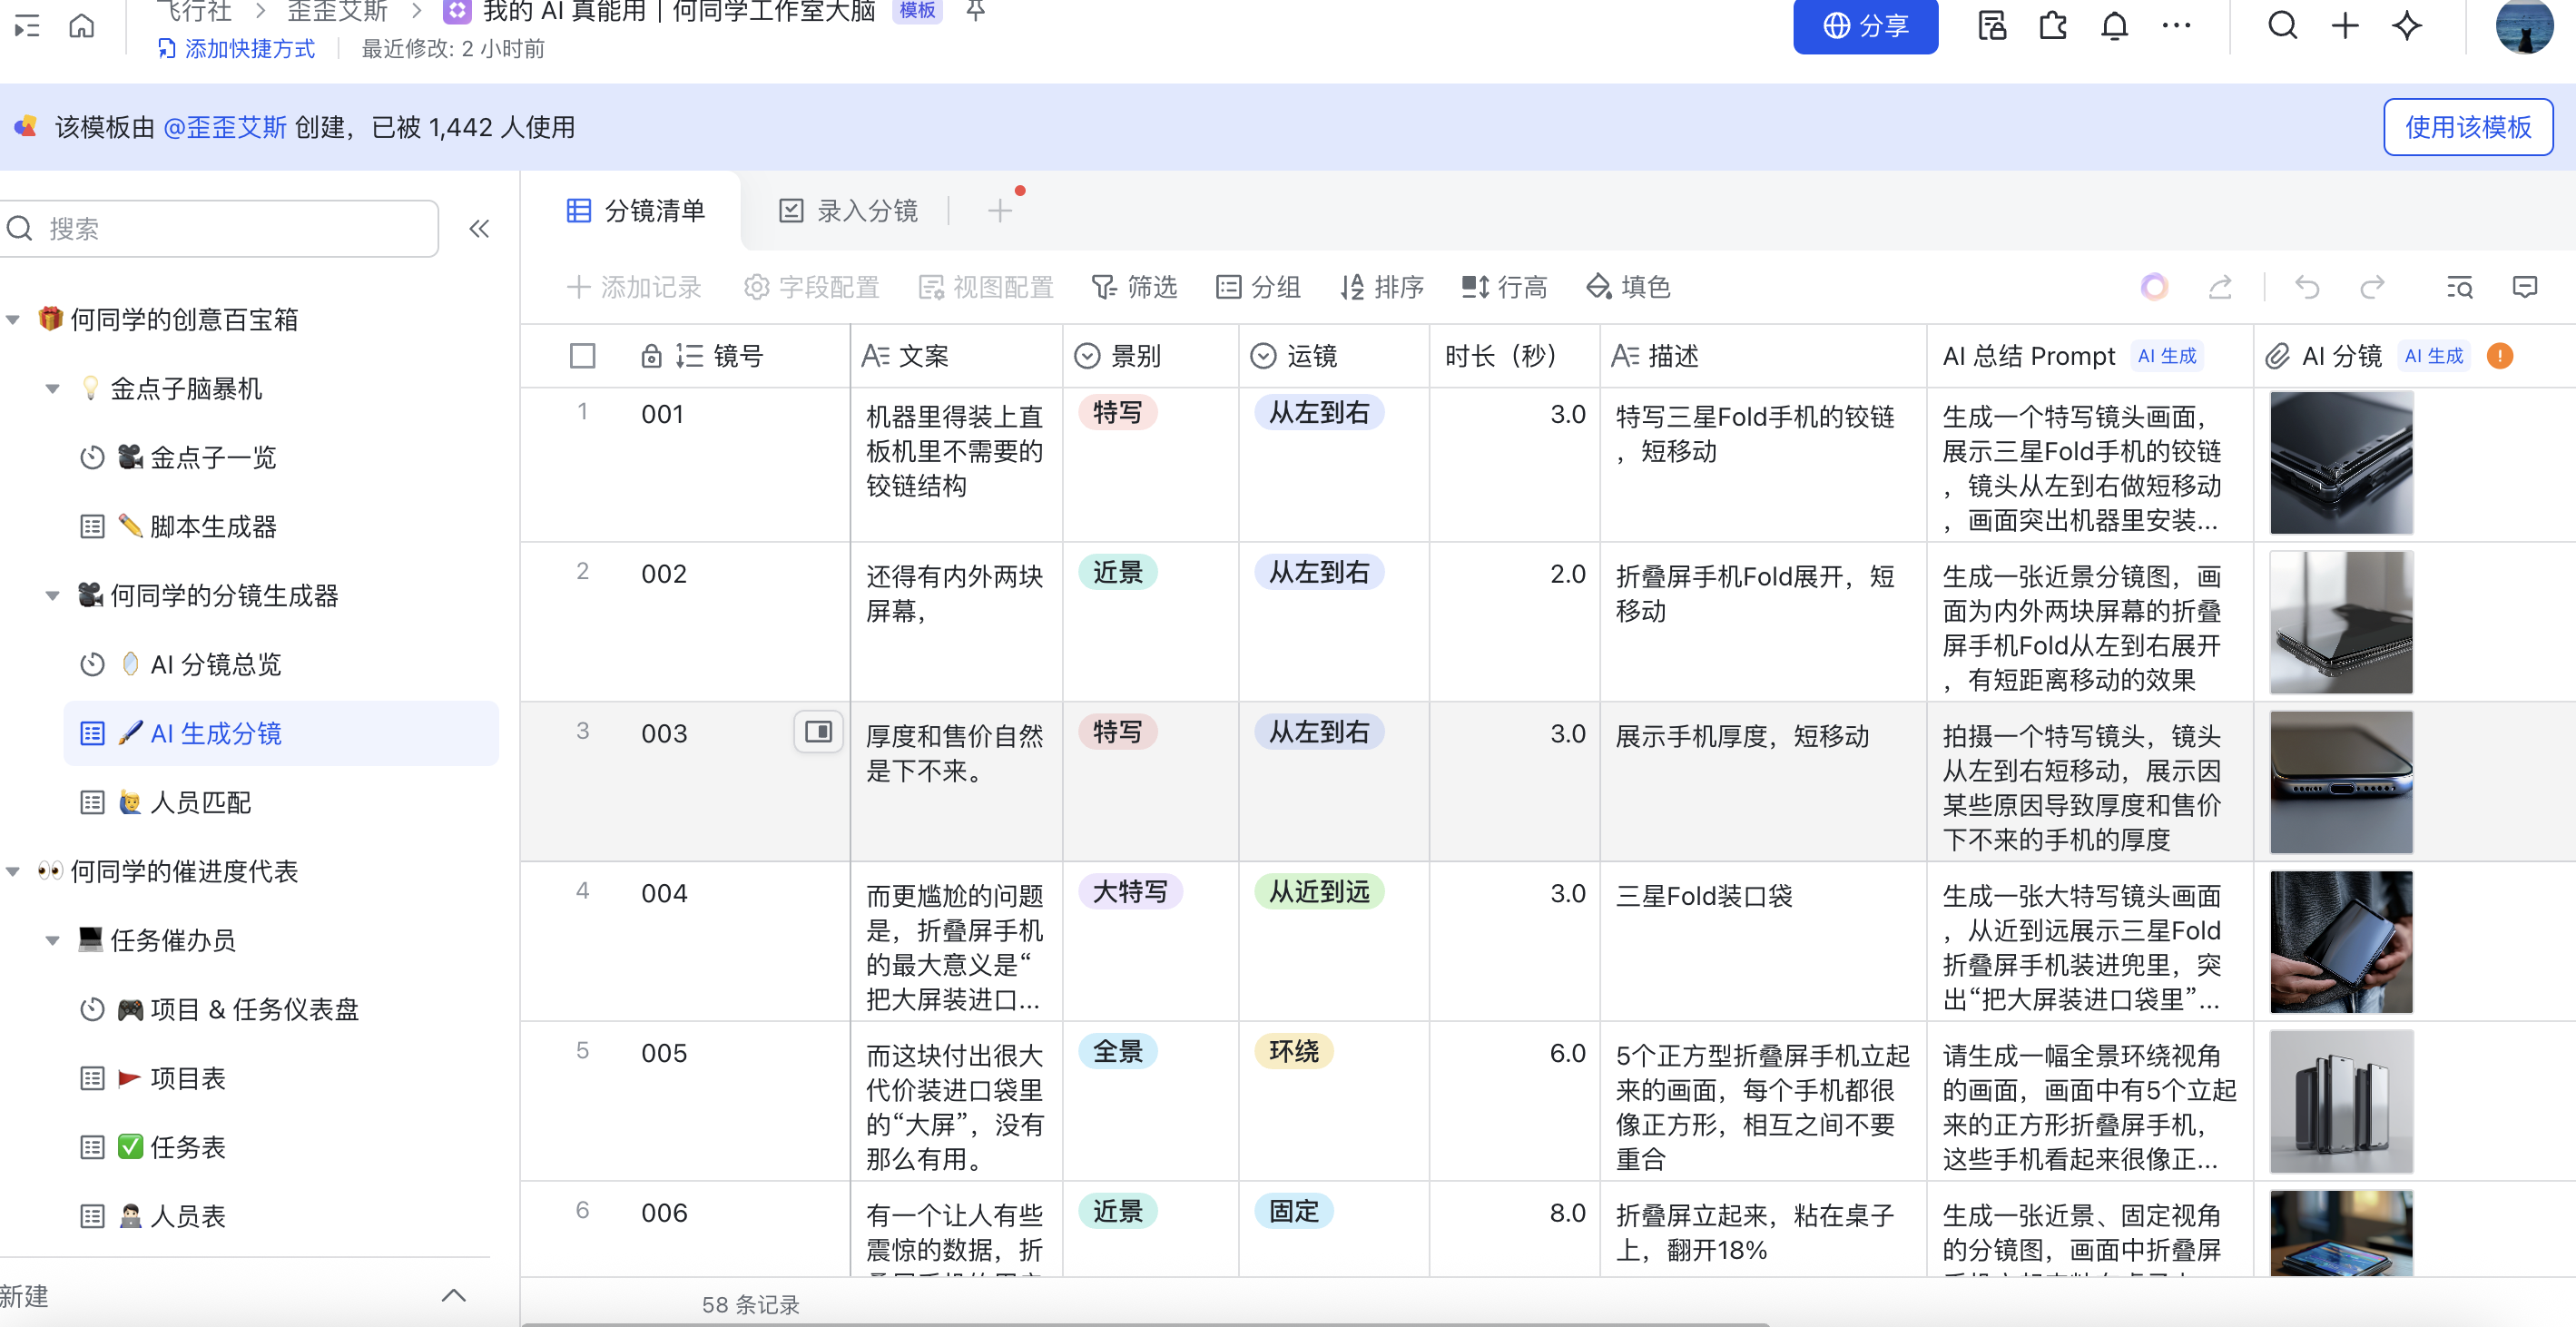The image size is (2576, 1327).
Task: Open the search magnifier in the top bar
Action: 2282,26
